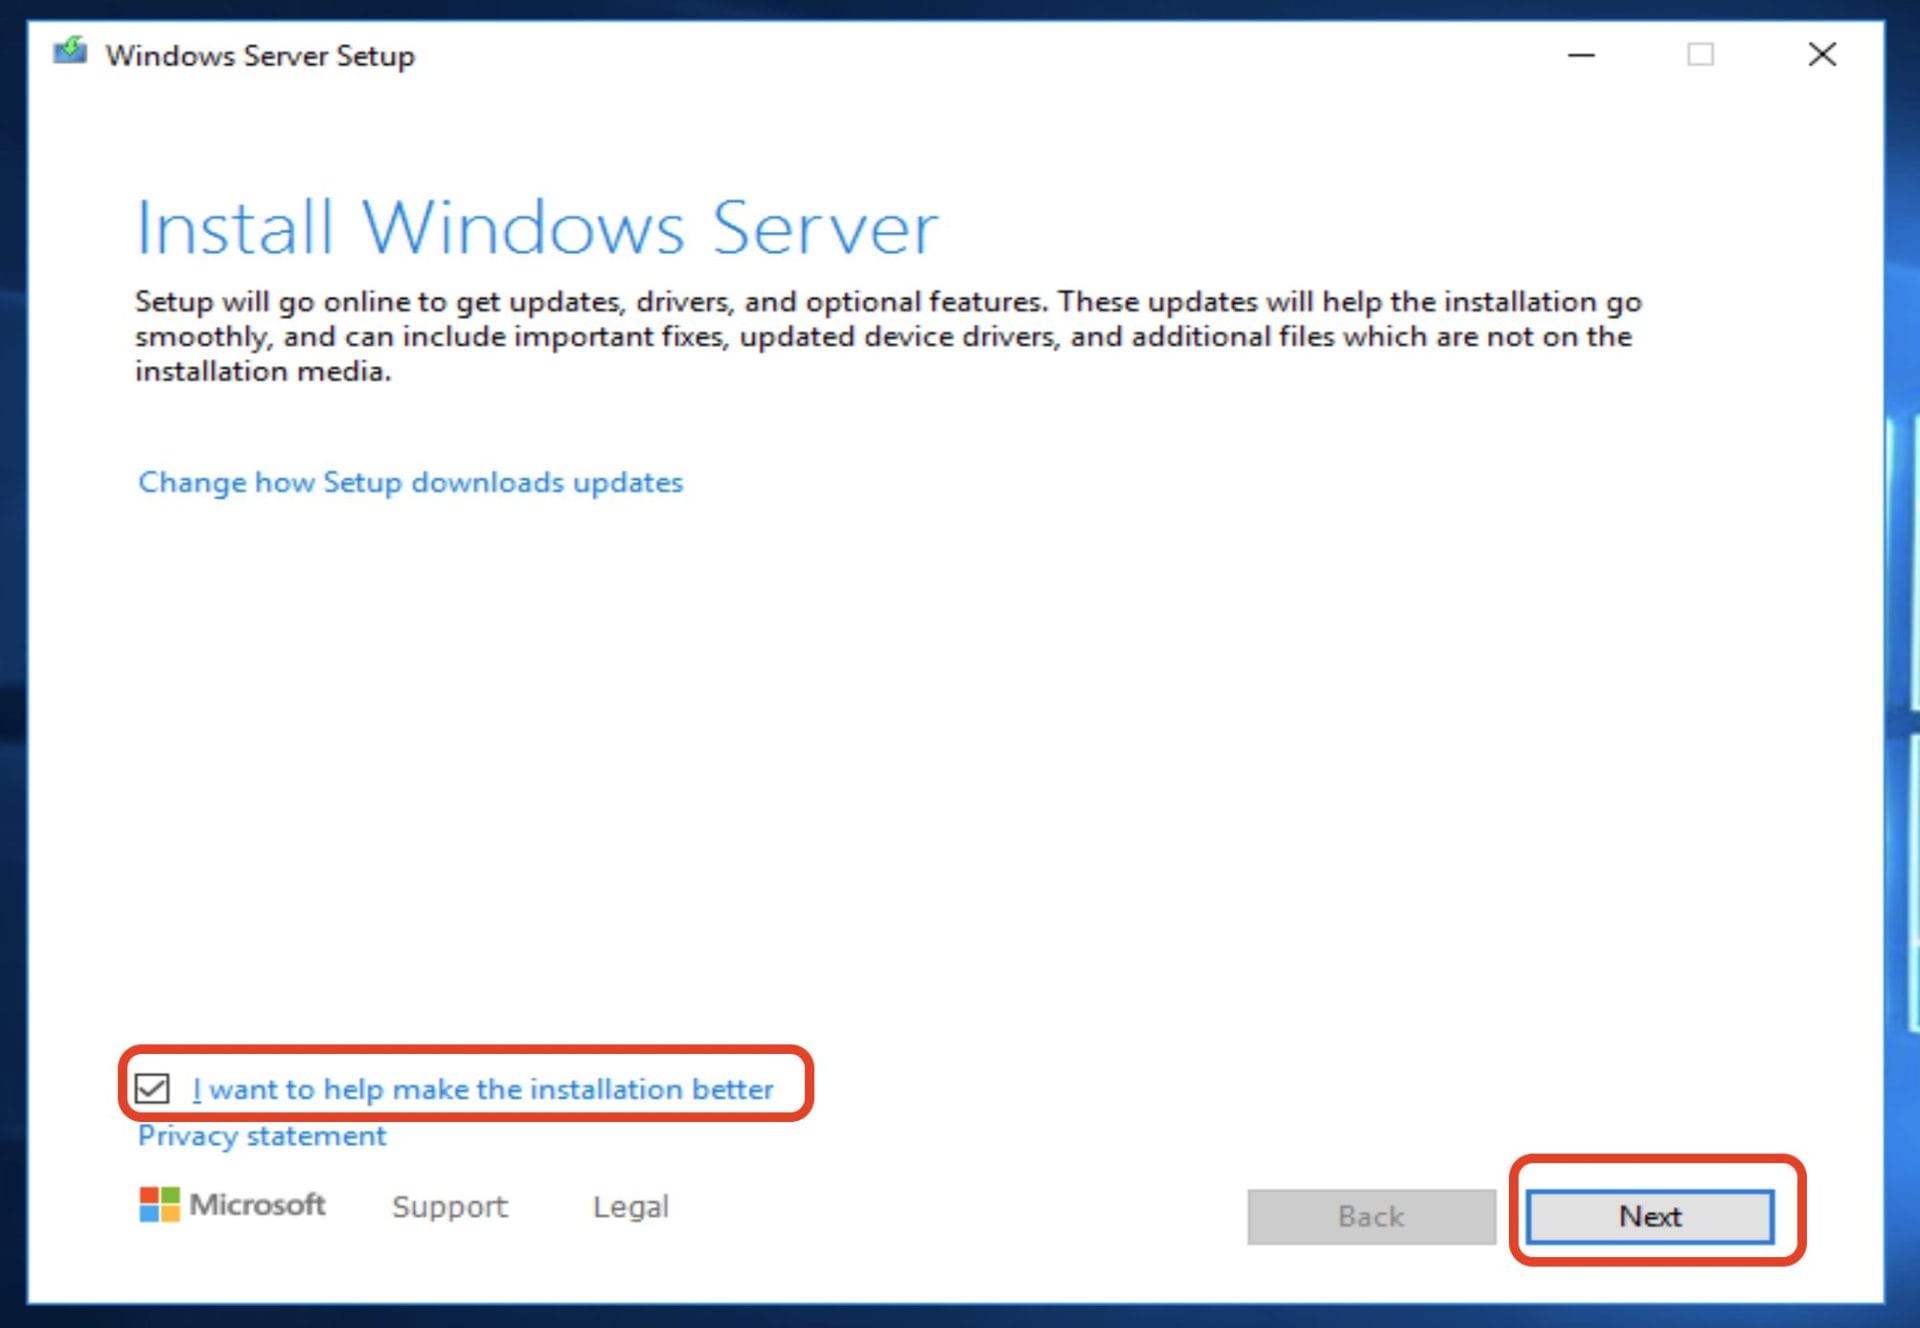Uncheck 'I want to help make the installation better'
This screenshot has width=1920, height=1328.
click(x=152, y=1090)
